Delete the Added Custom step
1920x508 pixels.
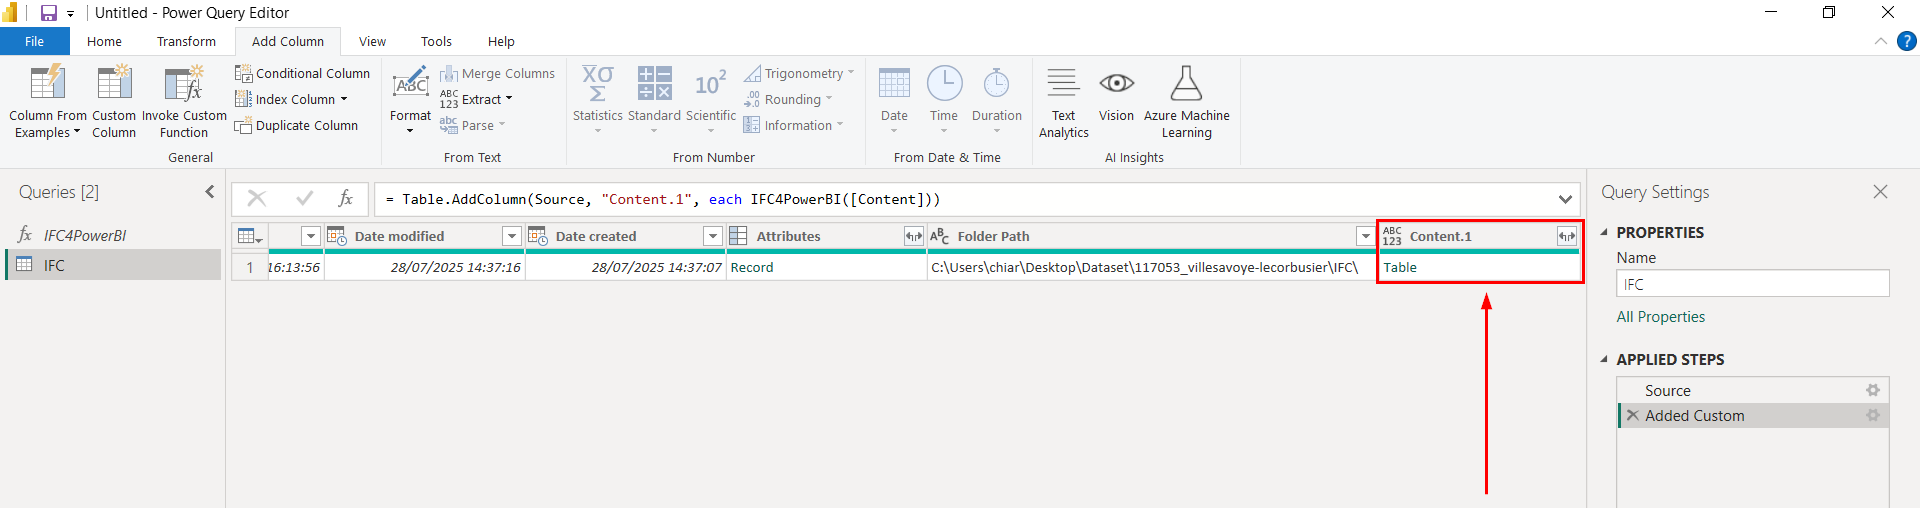[x=1633, y=416]
